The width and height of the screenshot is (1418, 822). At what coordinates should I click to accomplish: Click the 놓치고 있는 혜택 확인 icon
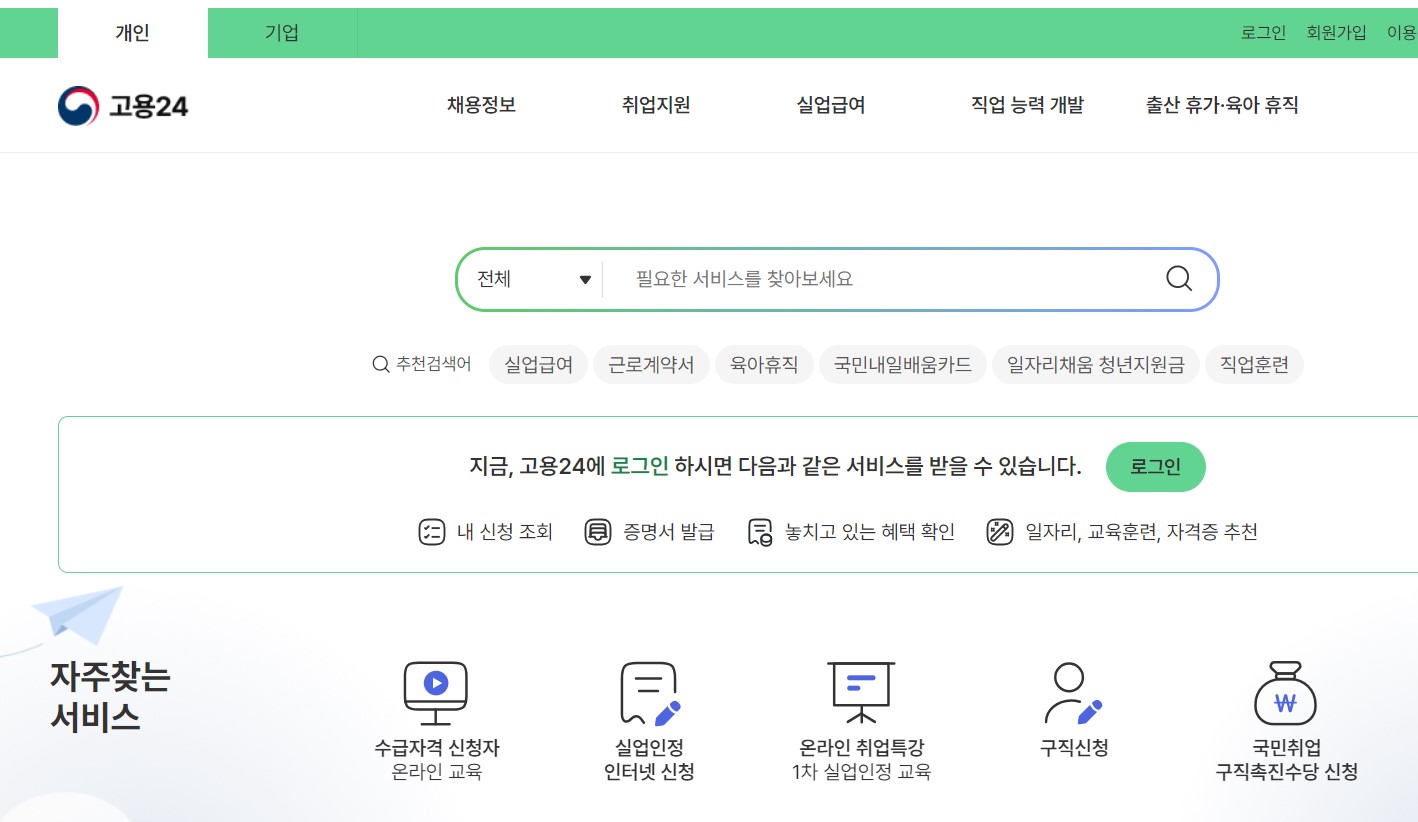(x=758, y=531)
